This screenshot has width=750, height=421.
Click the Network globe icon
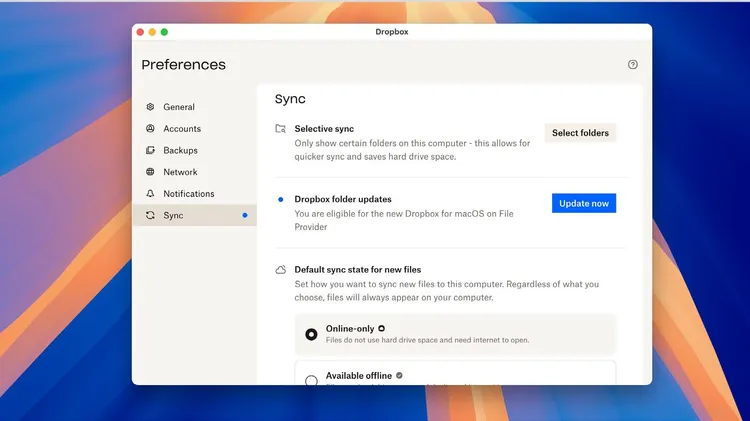150,172
